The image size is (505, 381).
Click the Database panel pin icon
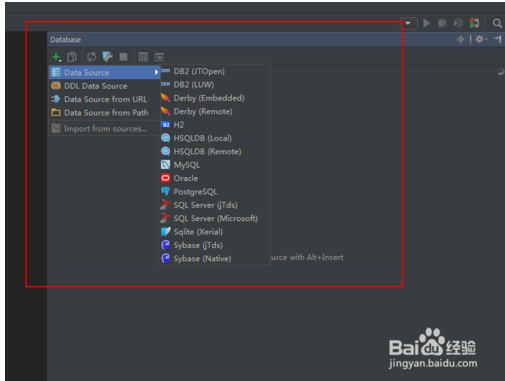(x=461, y=39)
